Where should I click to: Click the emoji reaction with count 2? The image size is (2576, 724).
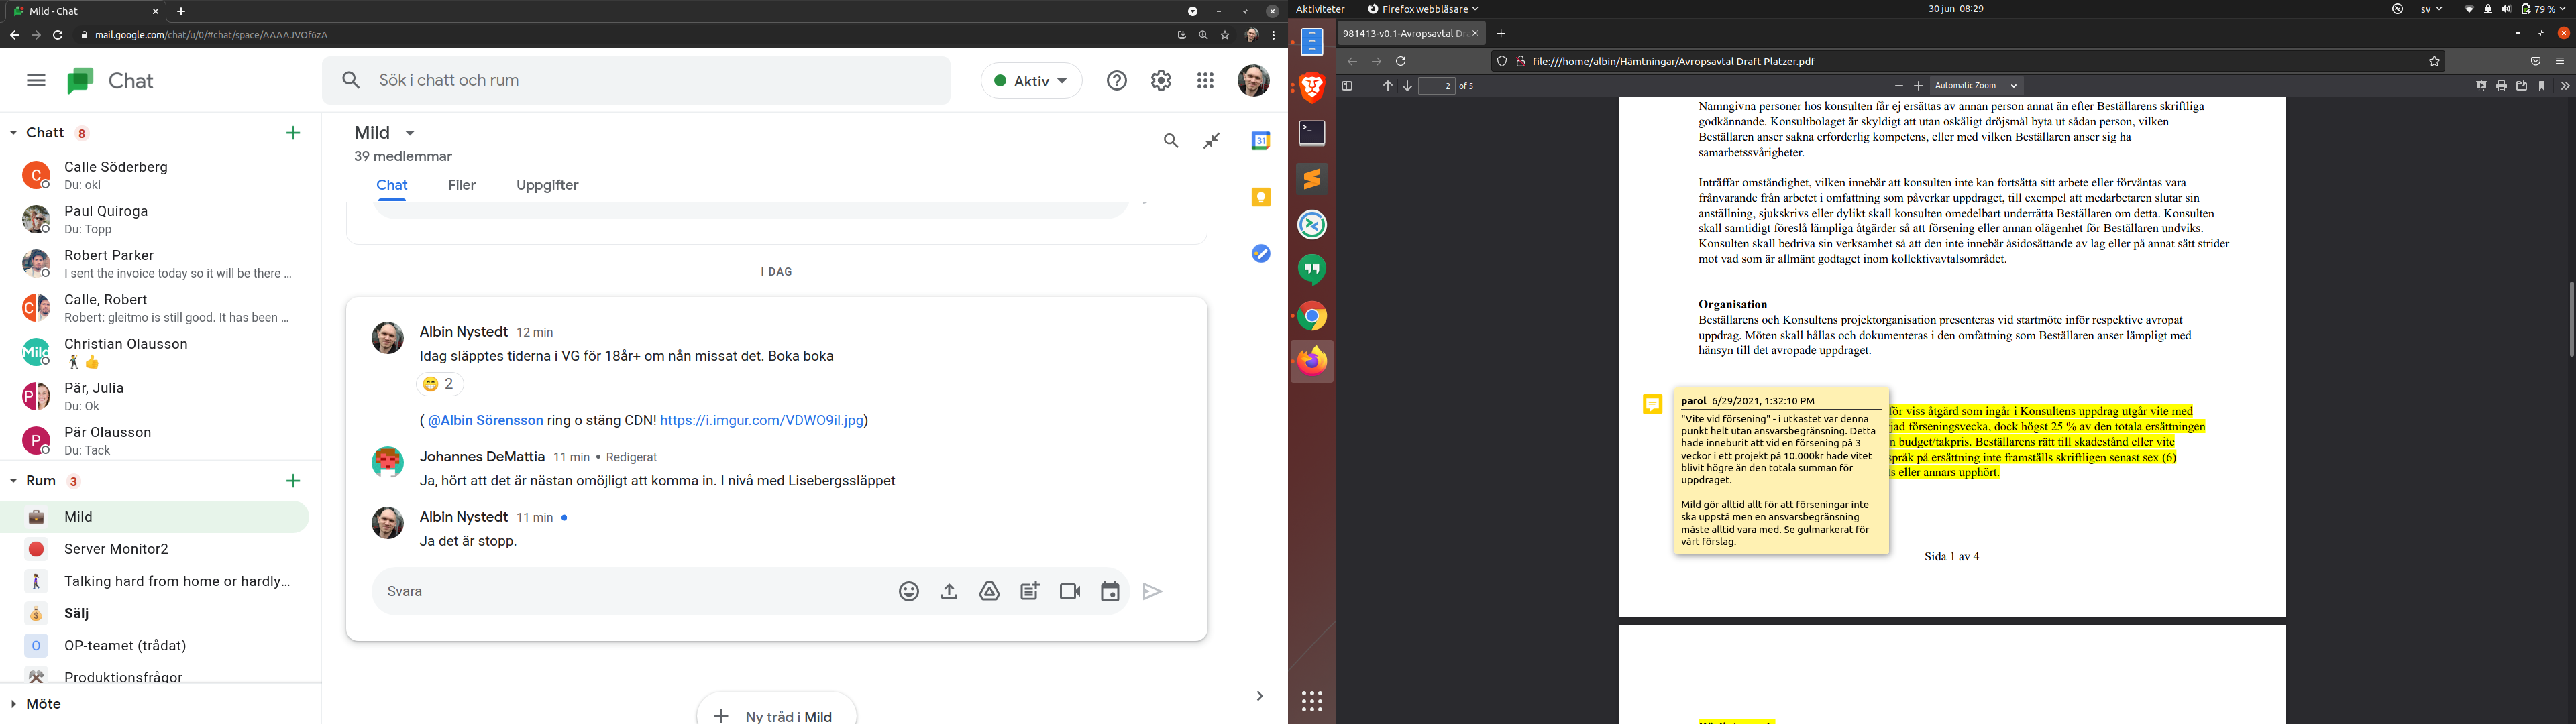coord(440,384)
